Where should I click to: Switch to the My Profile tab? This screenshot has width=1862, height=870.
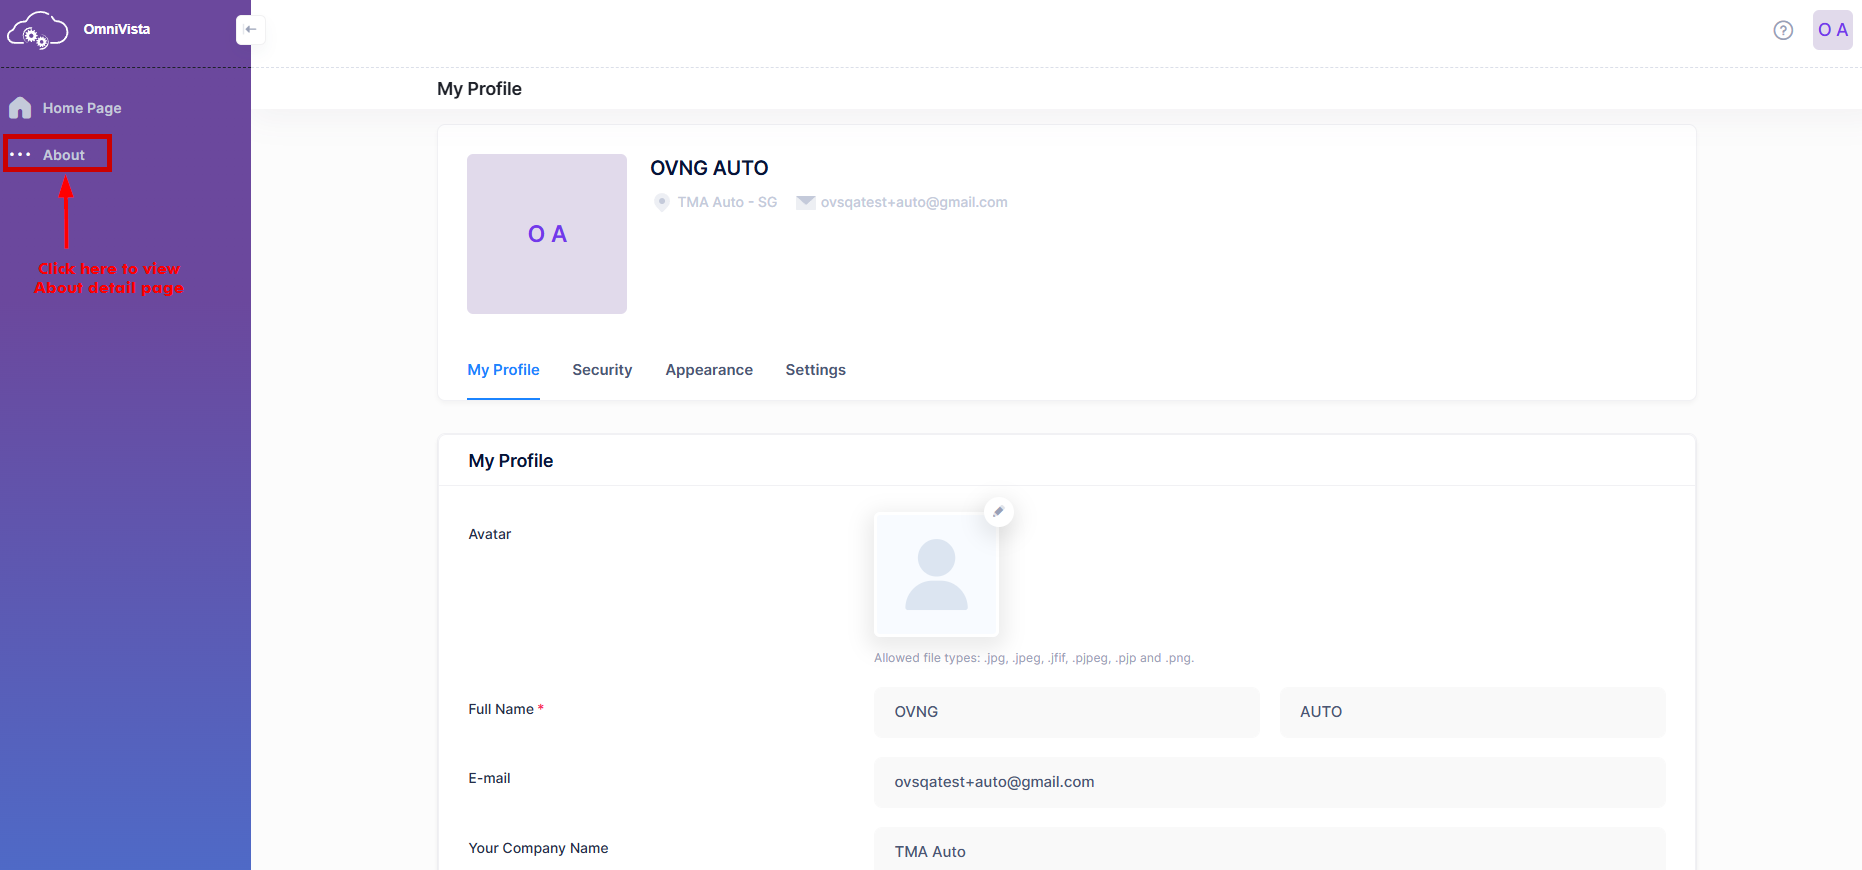click(503, 370)
